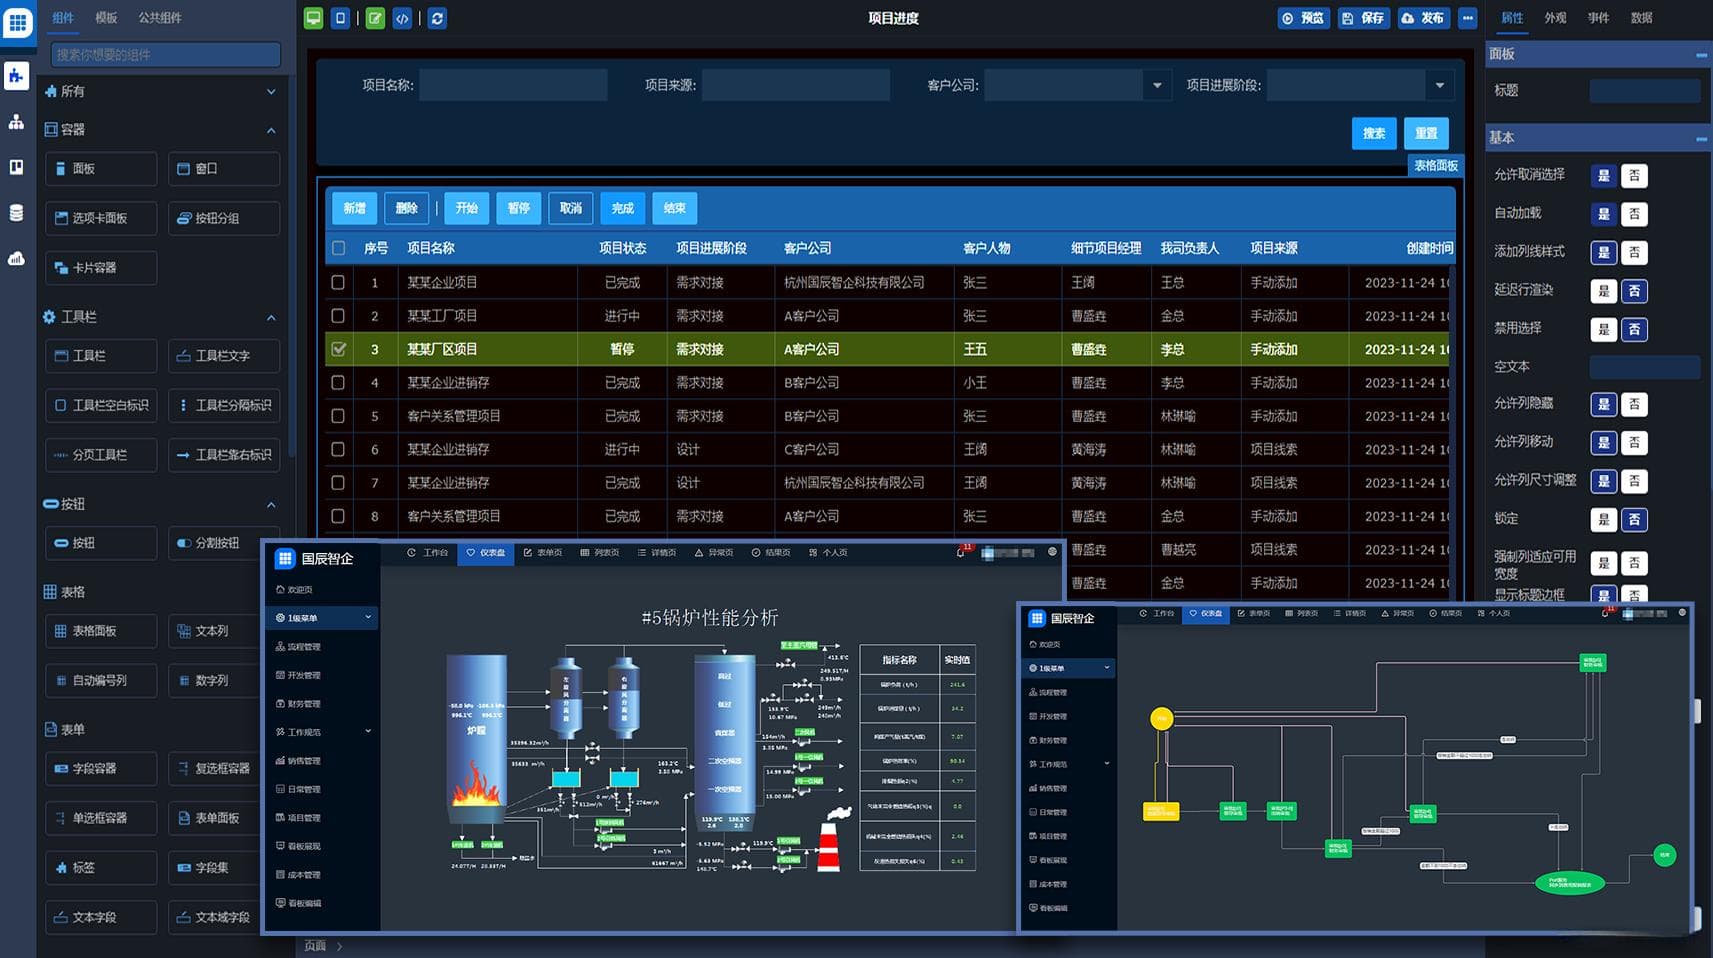
Task: Open the database sidebar icon
Action: pyautogui.click(x=16, y=212)
